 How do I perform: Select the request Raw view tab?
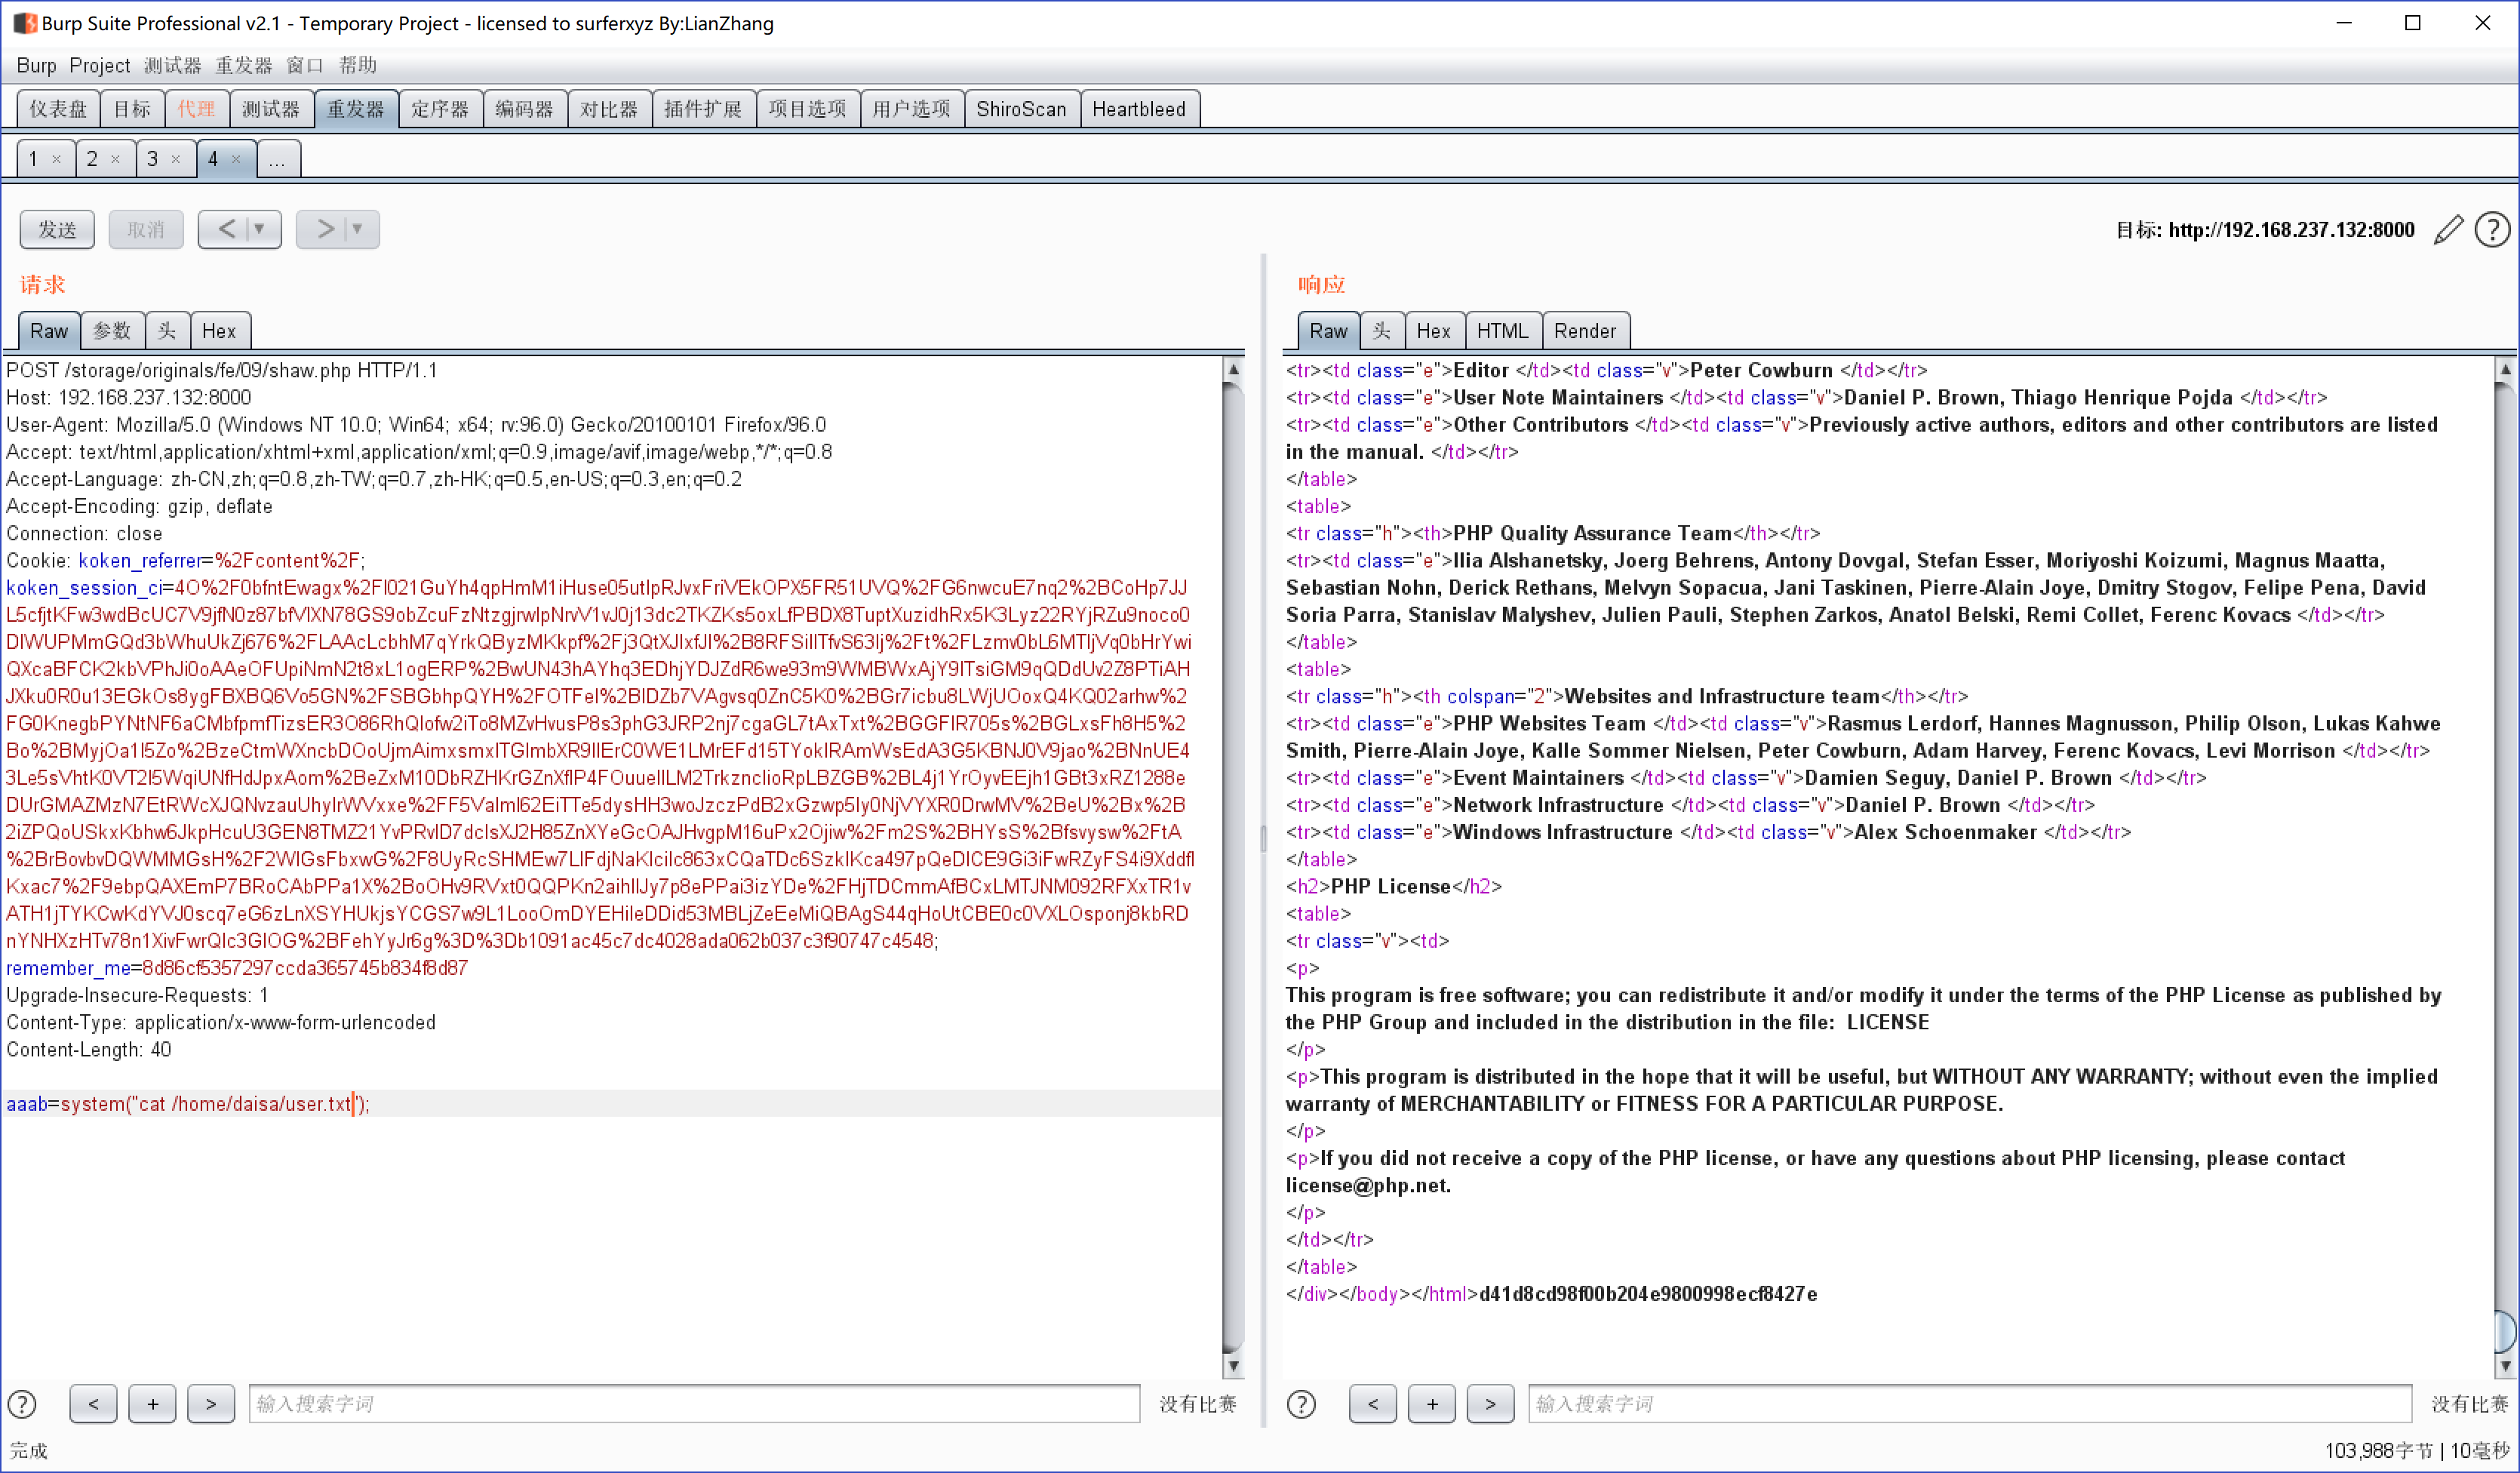click(x=49, y=331)
